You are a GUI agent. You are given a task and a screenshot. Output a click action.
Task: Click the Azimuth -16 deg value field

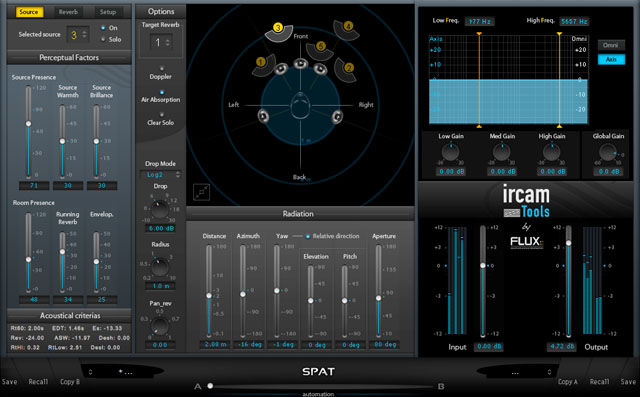click(249, 345)
